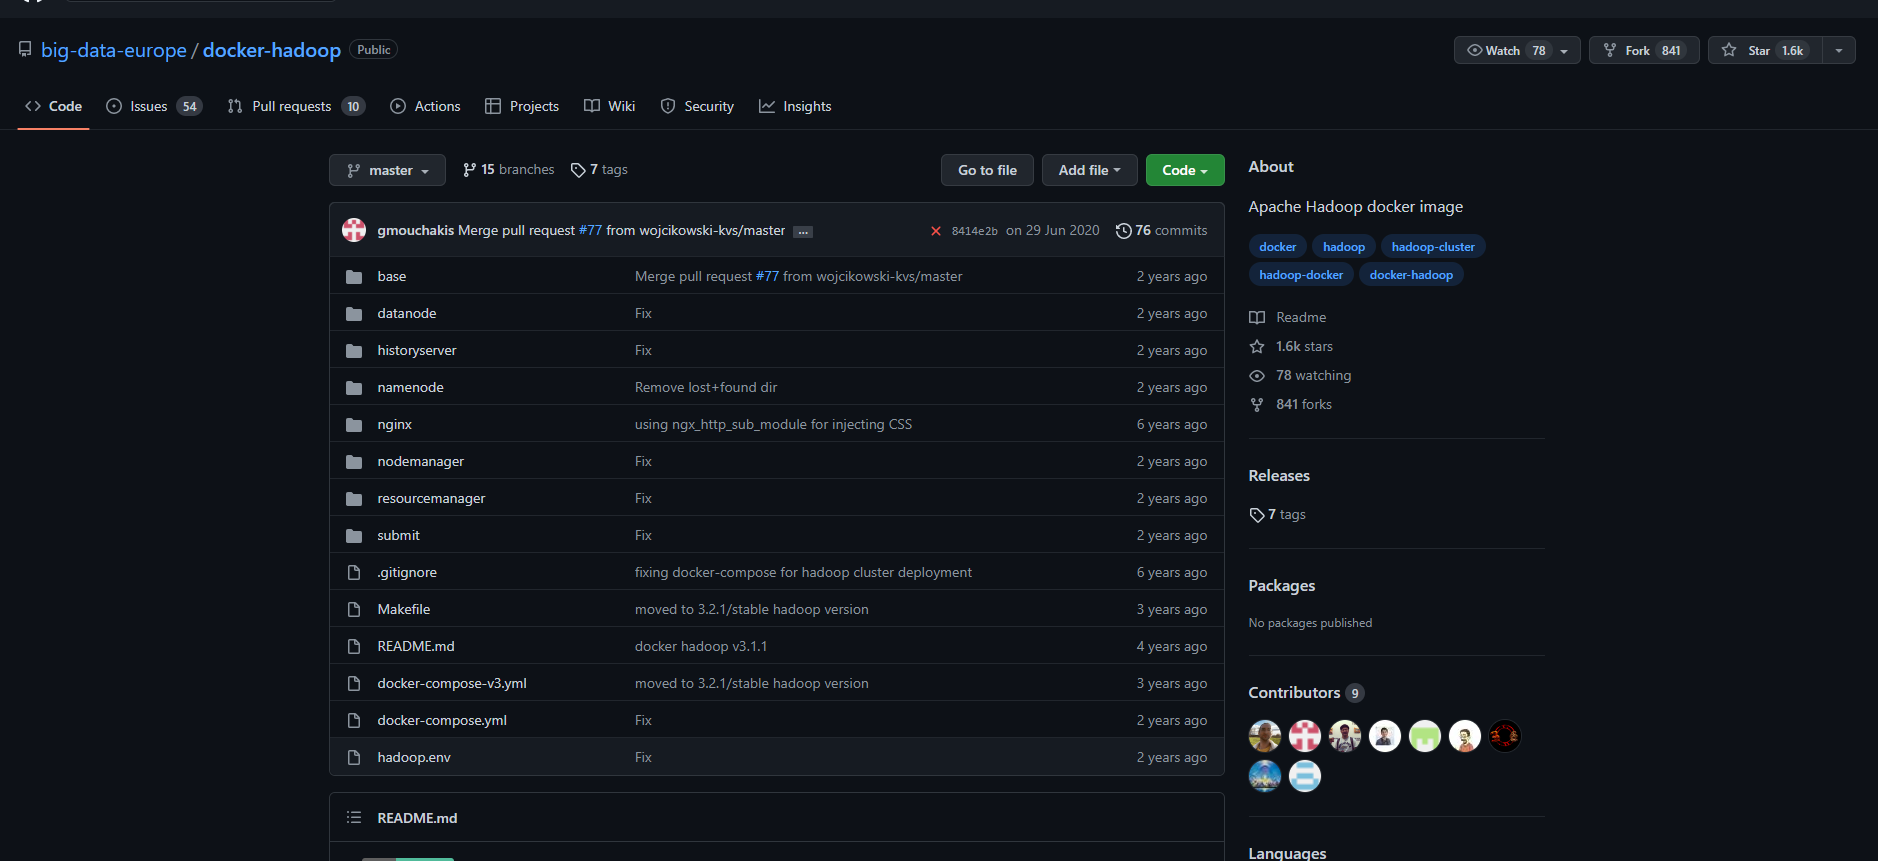This screenshot has width=1878, height=861.
Task: Open the submit folder
Action: pos(398,536)
